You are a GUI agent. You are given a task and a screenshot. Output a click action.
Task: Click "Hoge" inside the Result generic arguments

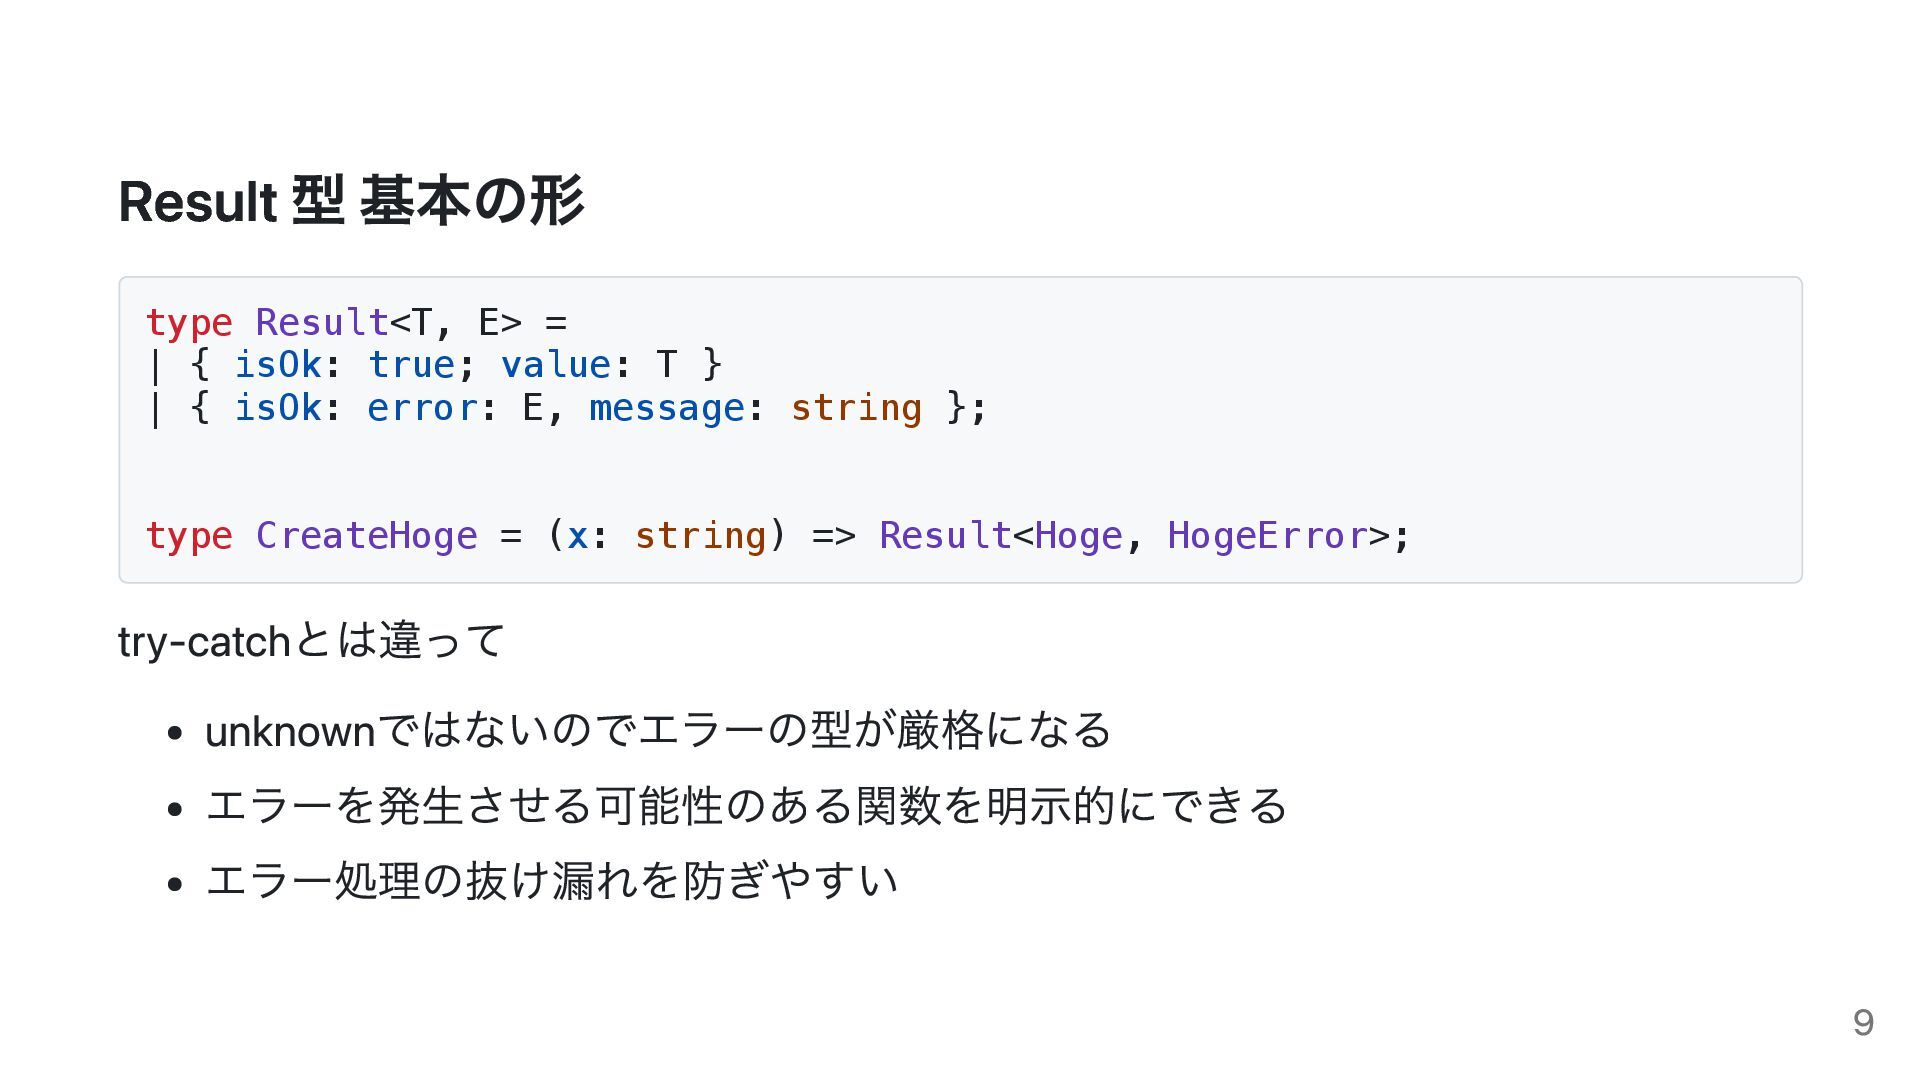pos(1078,536)
